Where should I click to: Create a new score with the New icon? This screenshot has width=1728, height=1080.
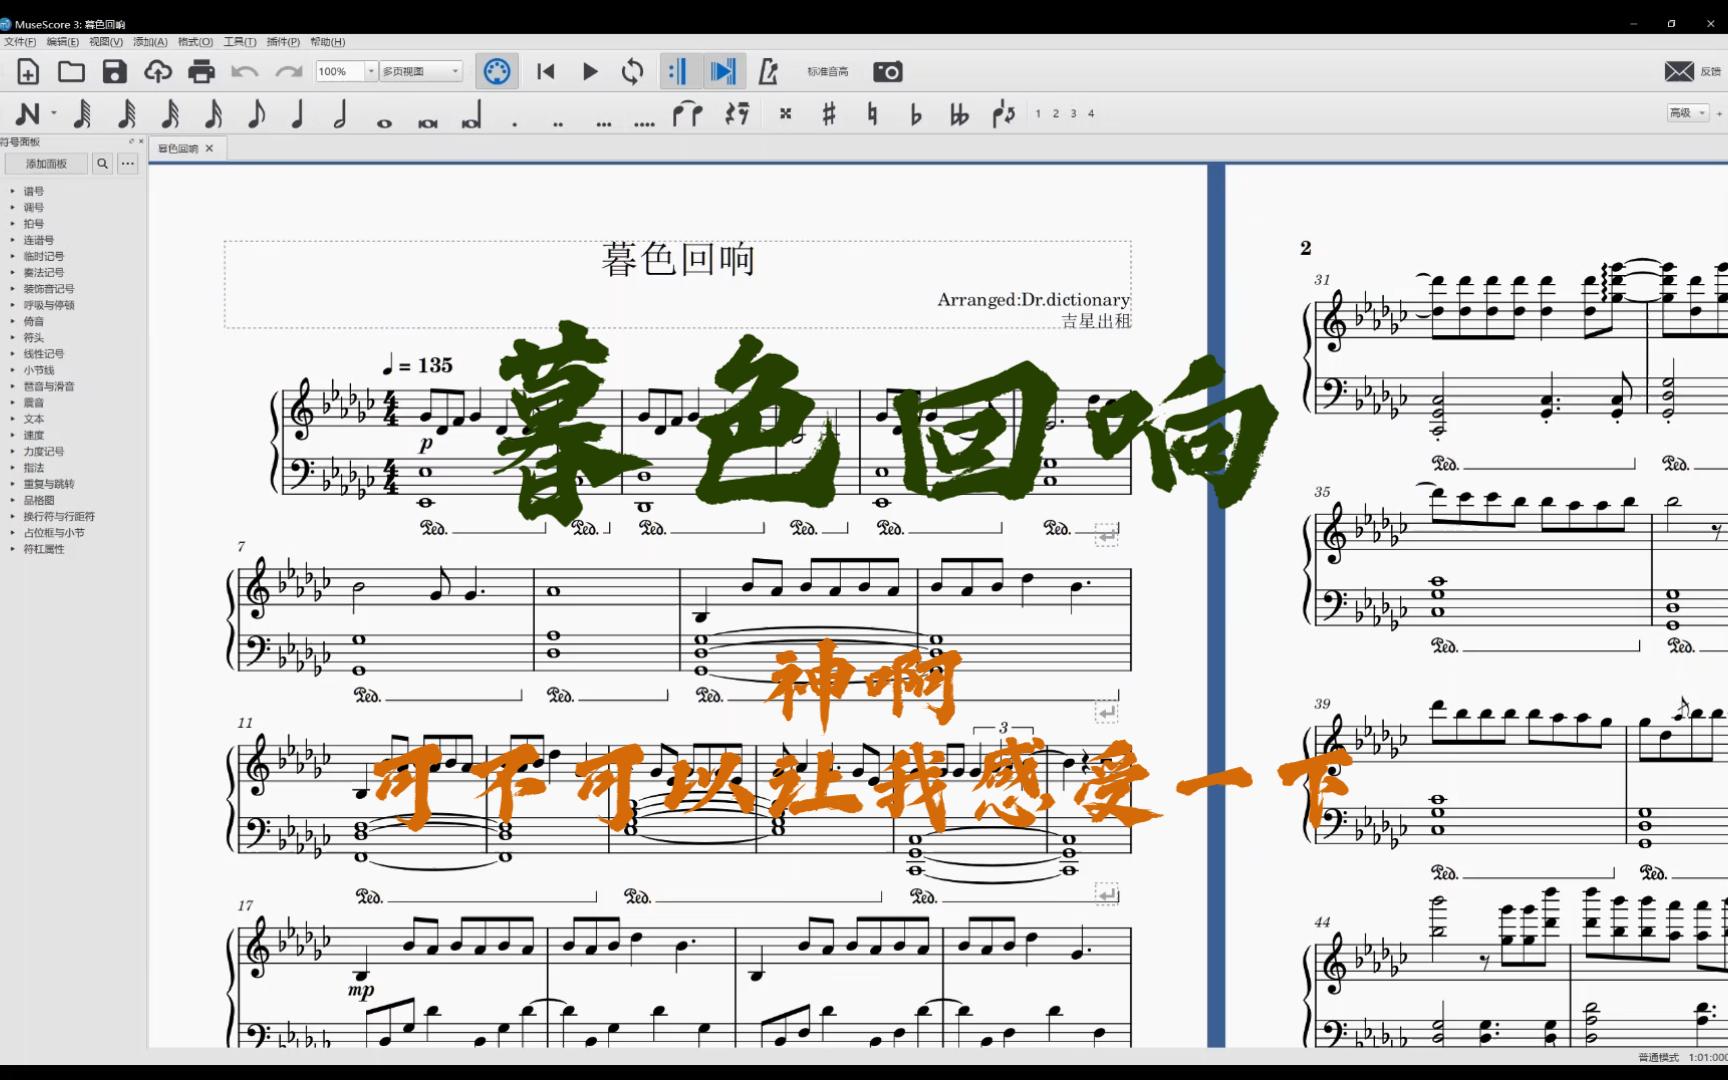pos(28,72)
